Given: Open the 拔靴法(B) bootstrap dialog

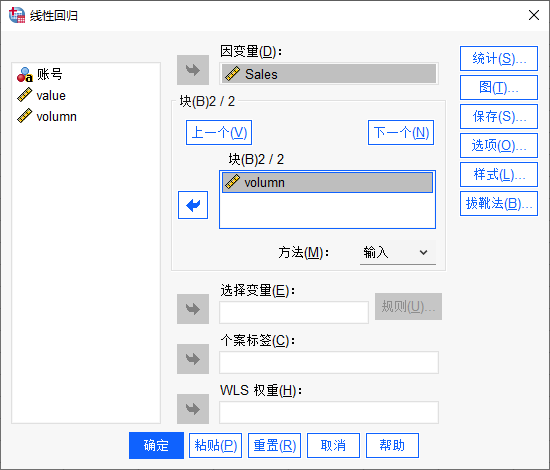Looking at the screenshot, I should (x=499, y=203).
